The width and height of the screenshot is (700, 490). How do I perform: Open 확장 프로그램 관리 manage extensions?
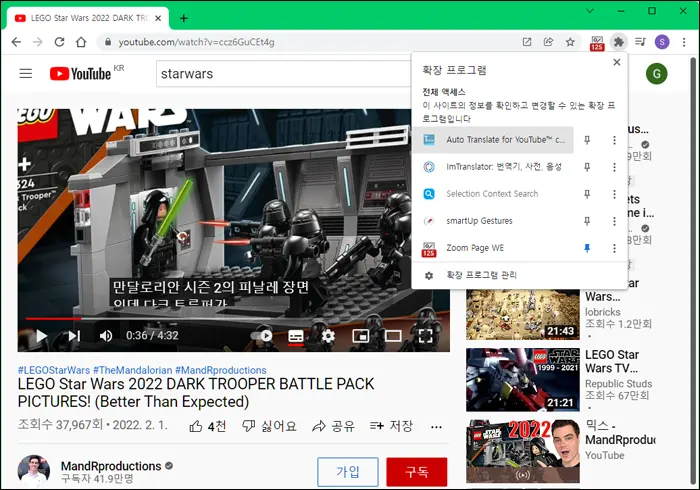tap(520, 275)
